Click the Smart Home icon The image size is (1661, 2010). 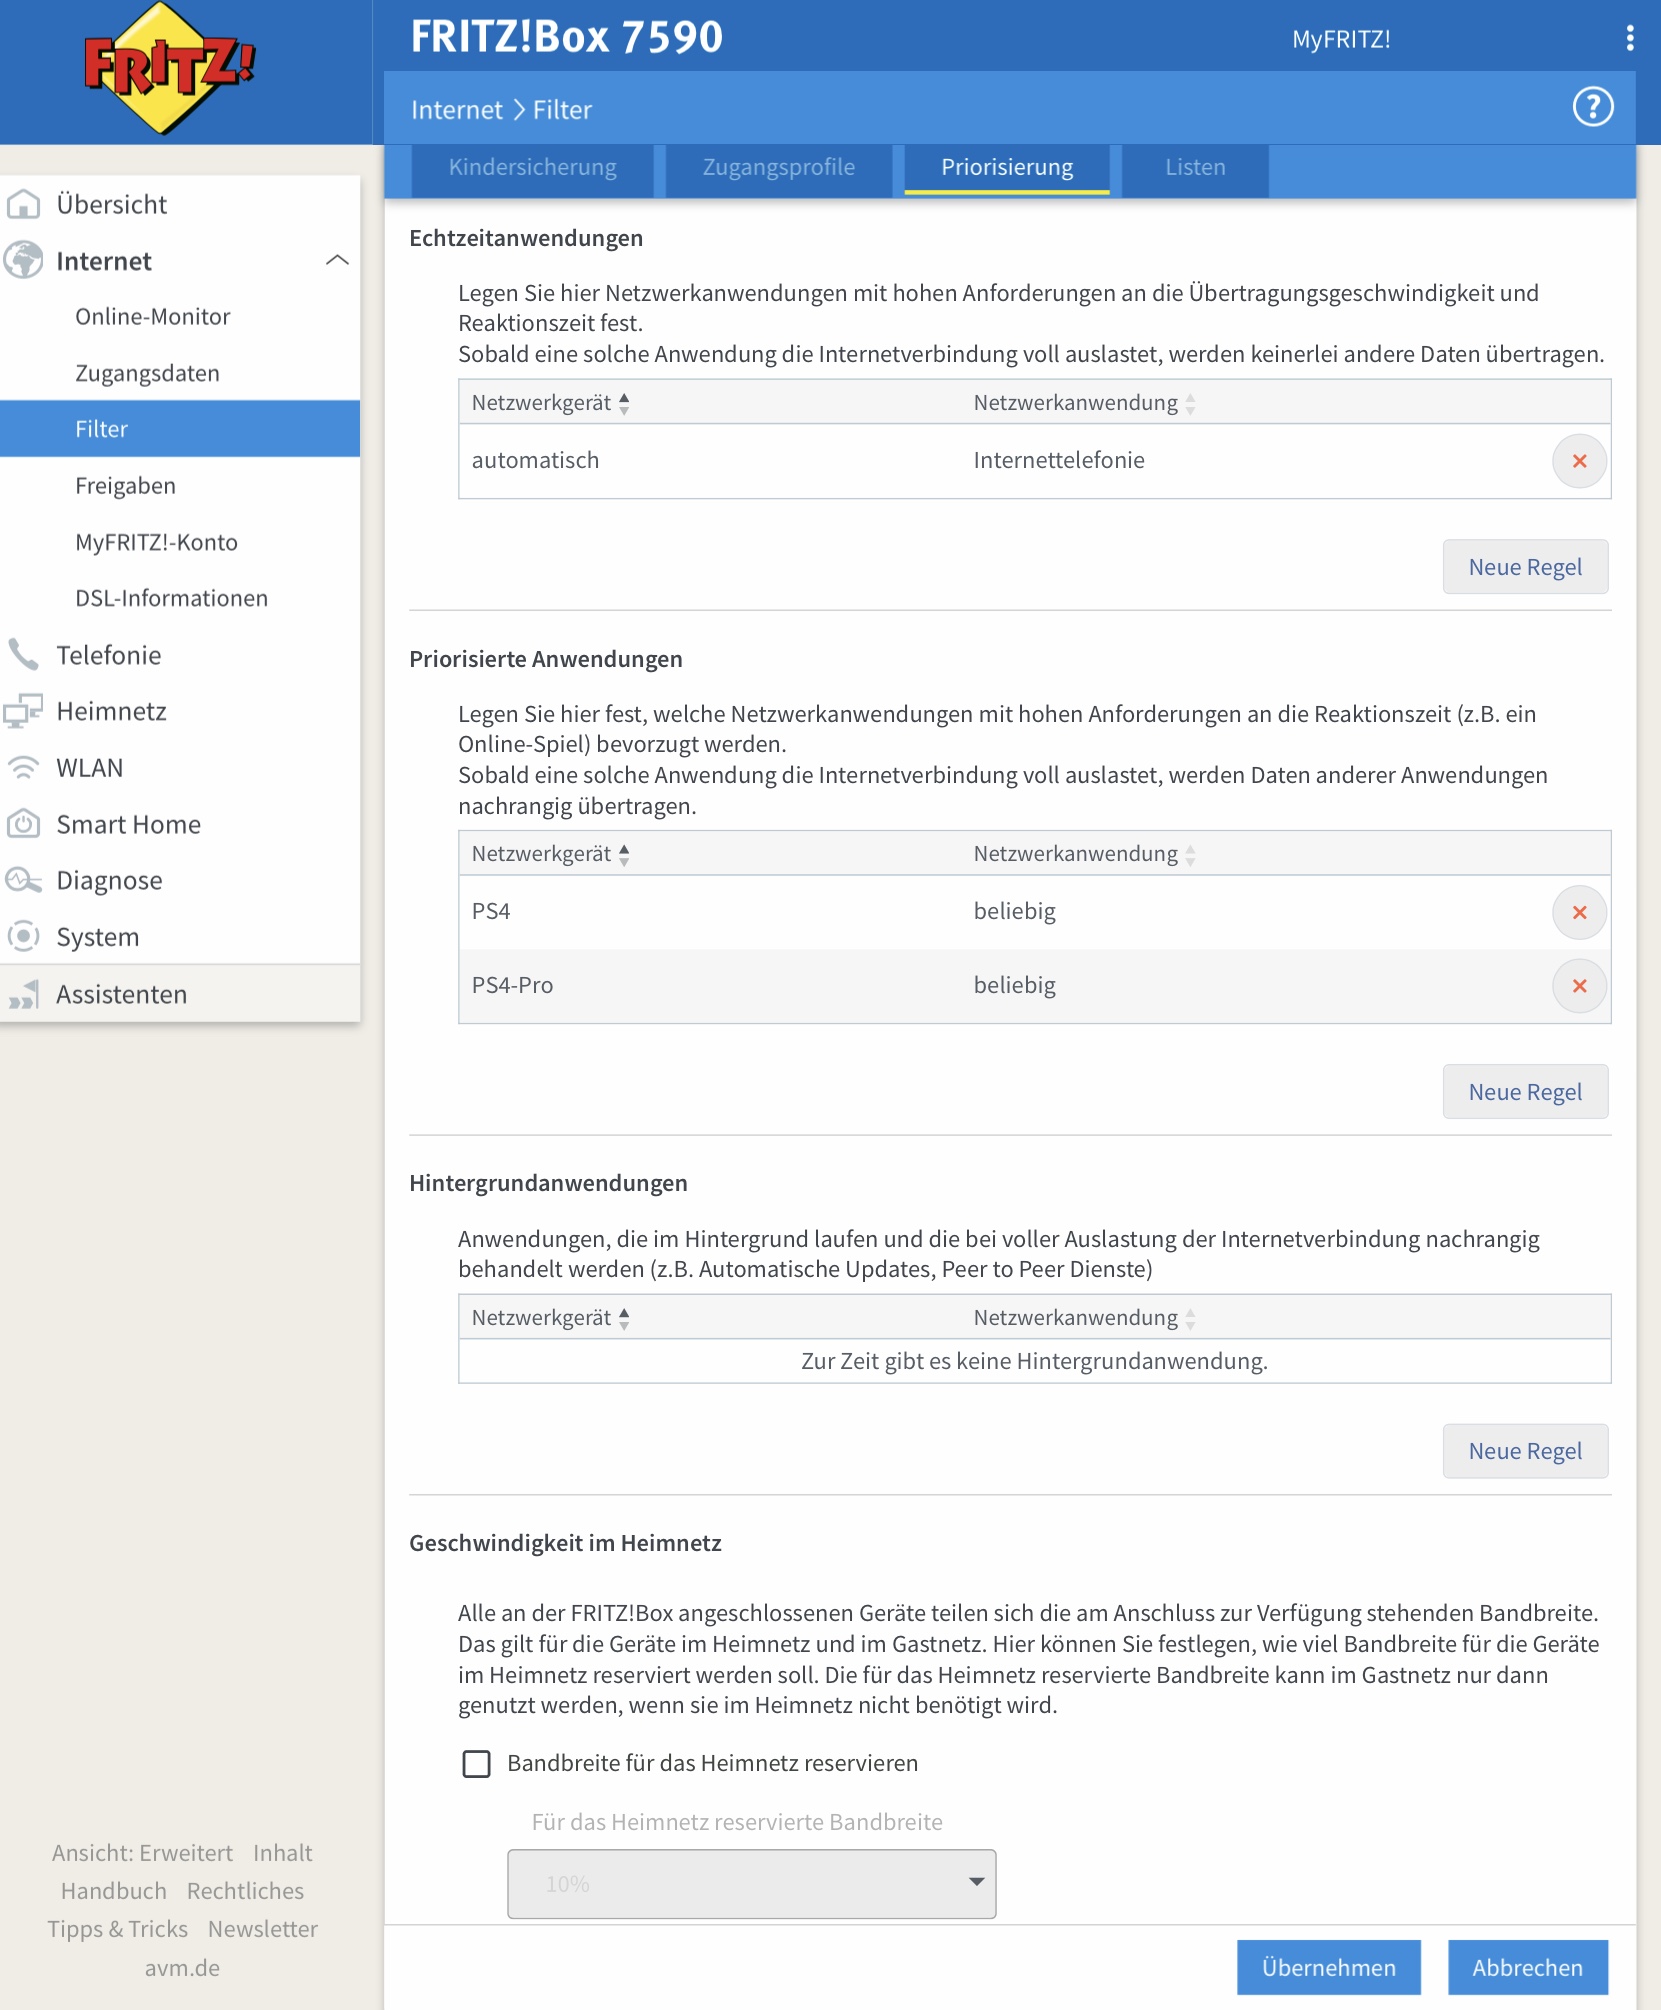point(23,824)
